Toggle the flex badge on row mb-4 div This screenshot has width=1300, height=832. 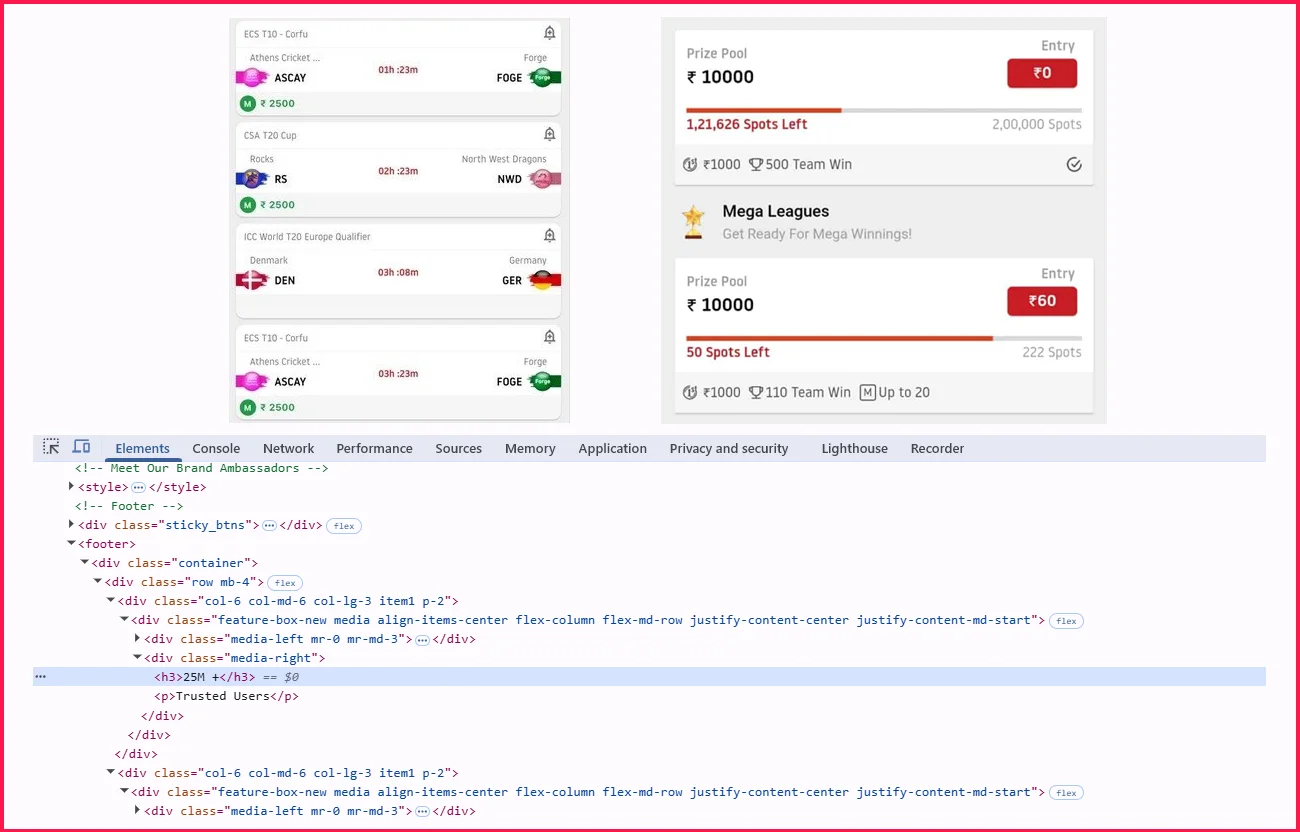285,583
